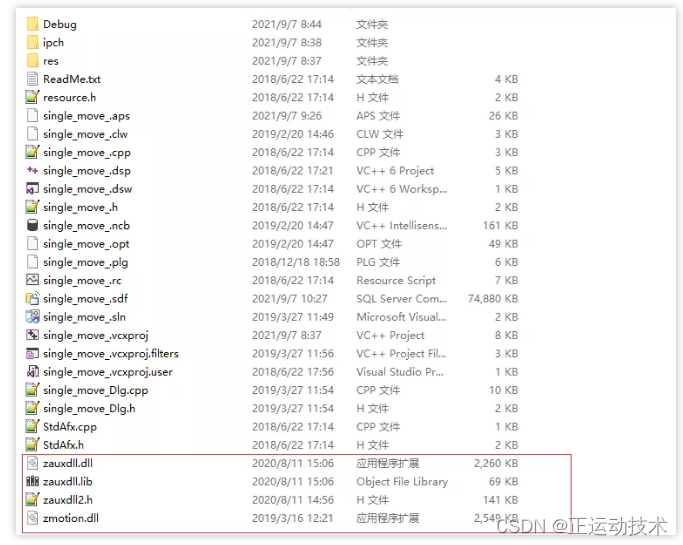Click the res folder icon
The image size is (683, 545).
coord(33,61)
